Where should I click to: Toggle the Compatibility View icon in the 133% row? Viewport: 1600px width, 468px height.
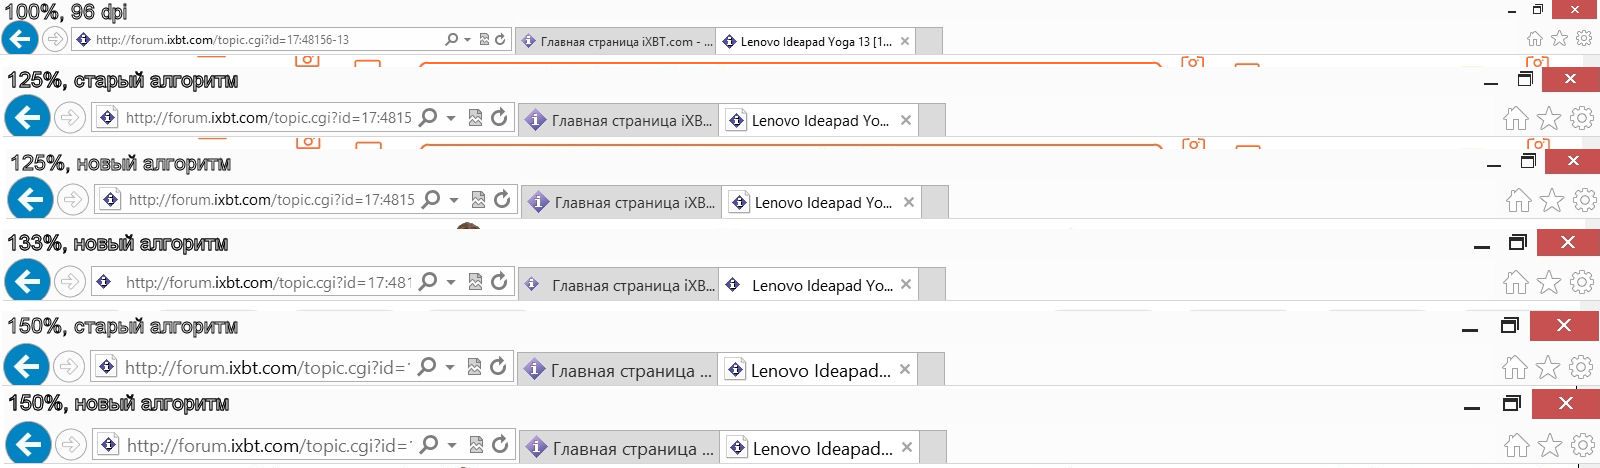pyautogui.click(x=475, y=282)
